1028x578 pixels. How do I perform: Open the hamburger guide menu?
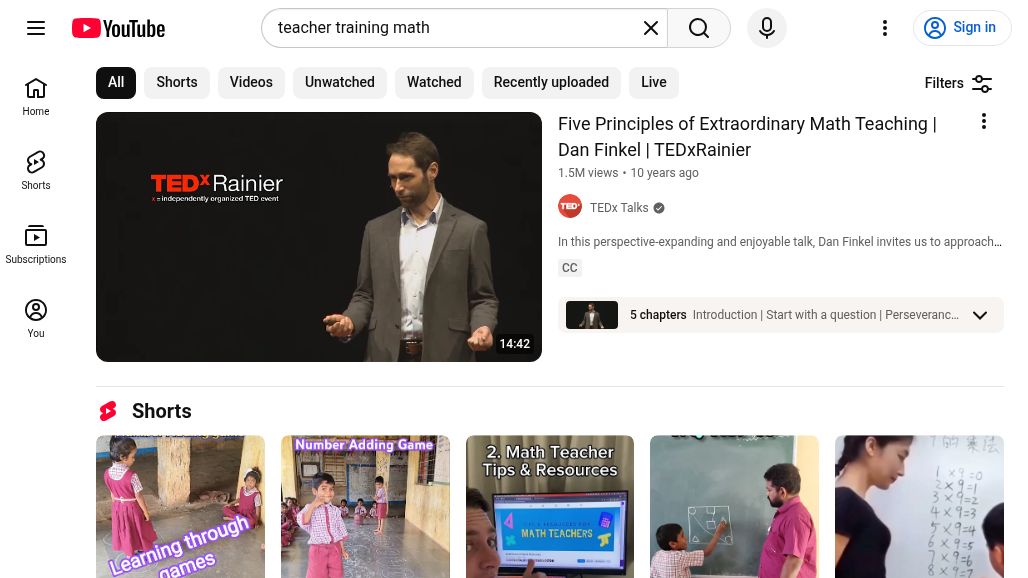[x=36, y=28]
